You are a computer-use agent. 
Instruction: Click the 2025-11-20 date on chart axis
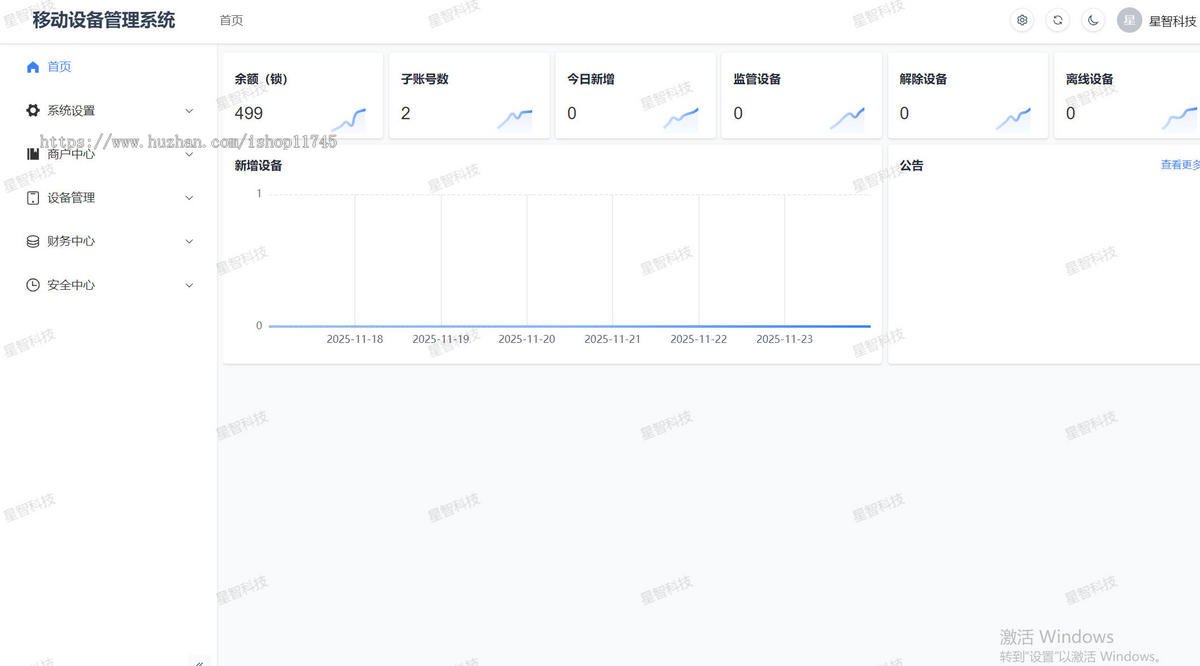527,339
